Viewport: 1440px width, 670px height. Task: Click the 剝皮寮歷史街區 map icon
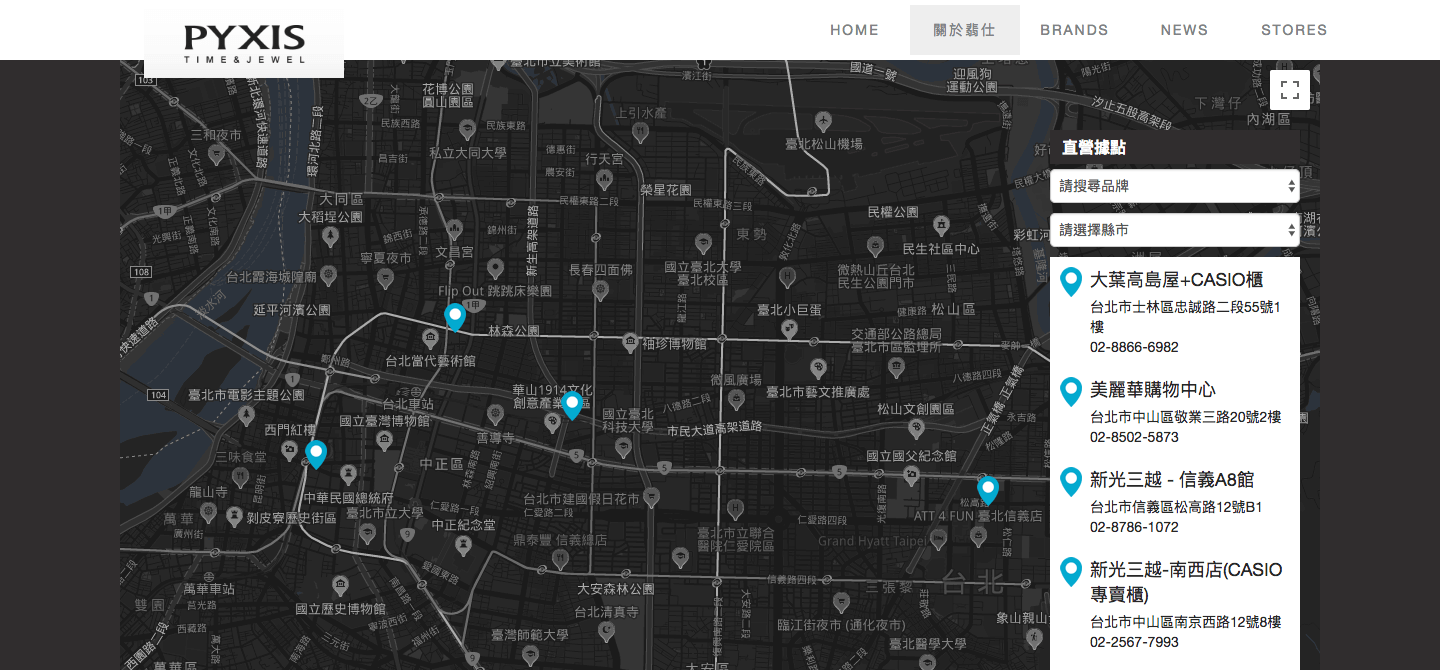[x=235, y=517]
